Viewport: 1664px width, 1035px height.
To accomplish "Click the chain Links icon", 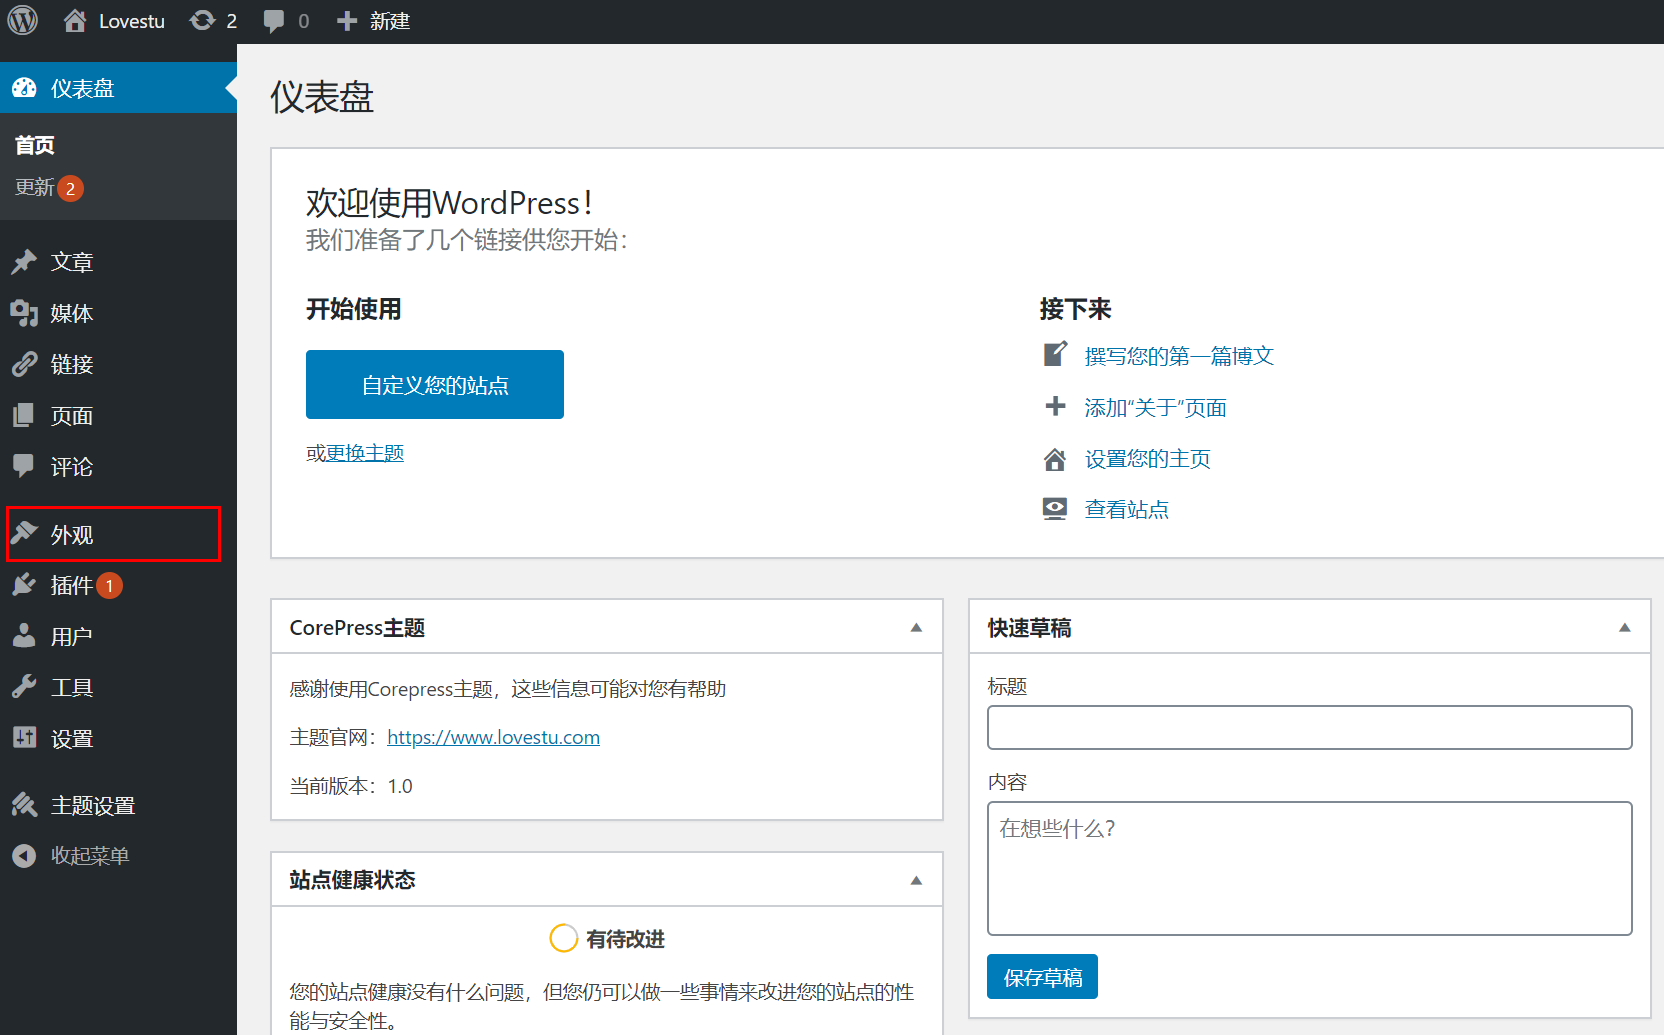I will [24, 364].
